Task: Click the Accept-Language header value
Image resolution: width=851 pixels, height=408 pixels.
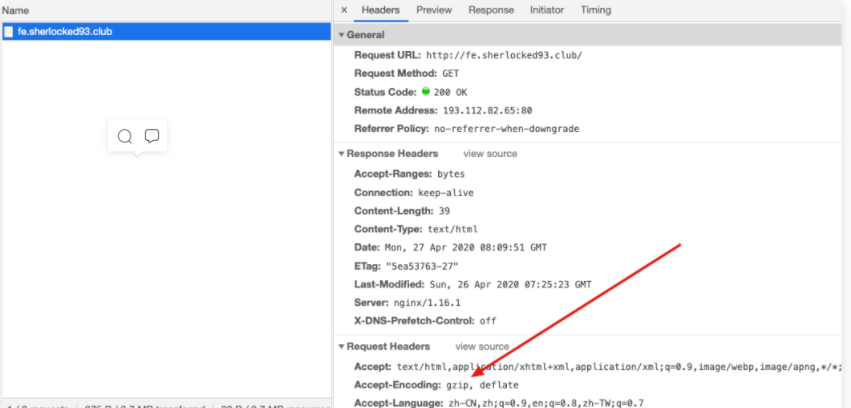Action: pyautogui.click(x=547, y=404)
